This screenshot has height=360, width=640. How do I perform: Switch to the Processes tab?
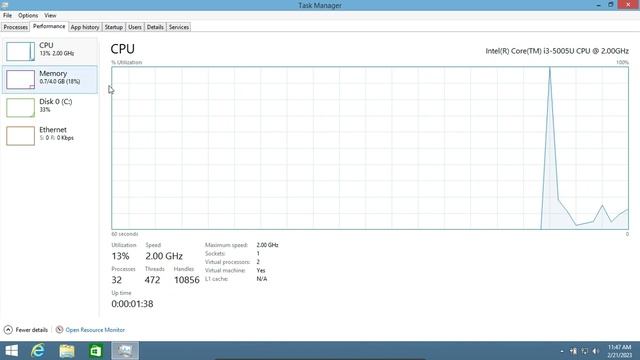[16, 27]
